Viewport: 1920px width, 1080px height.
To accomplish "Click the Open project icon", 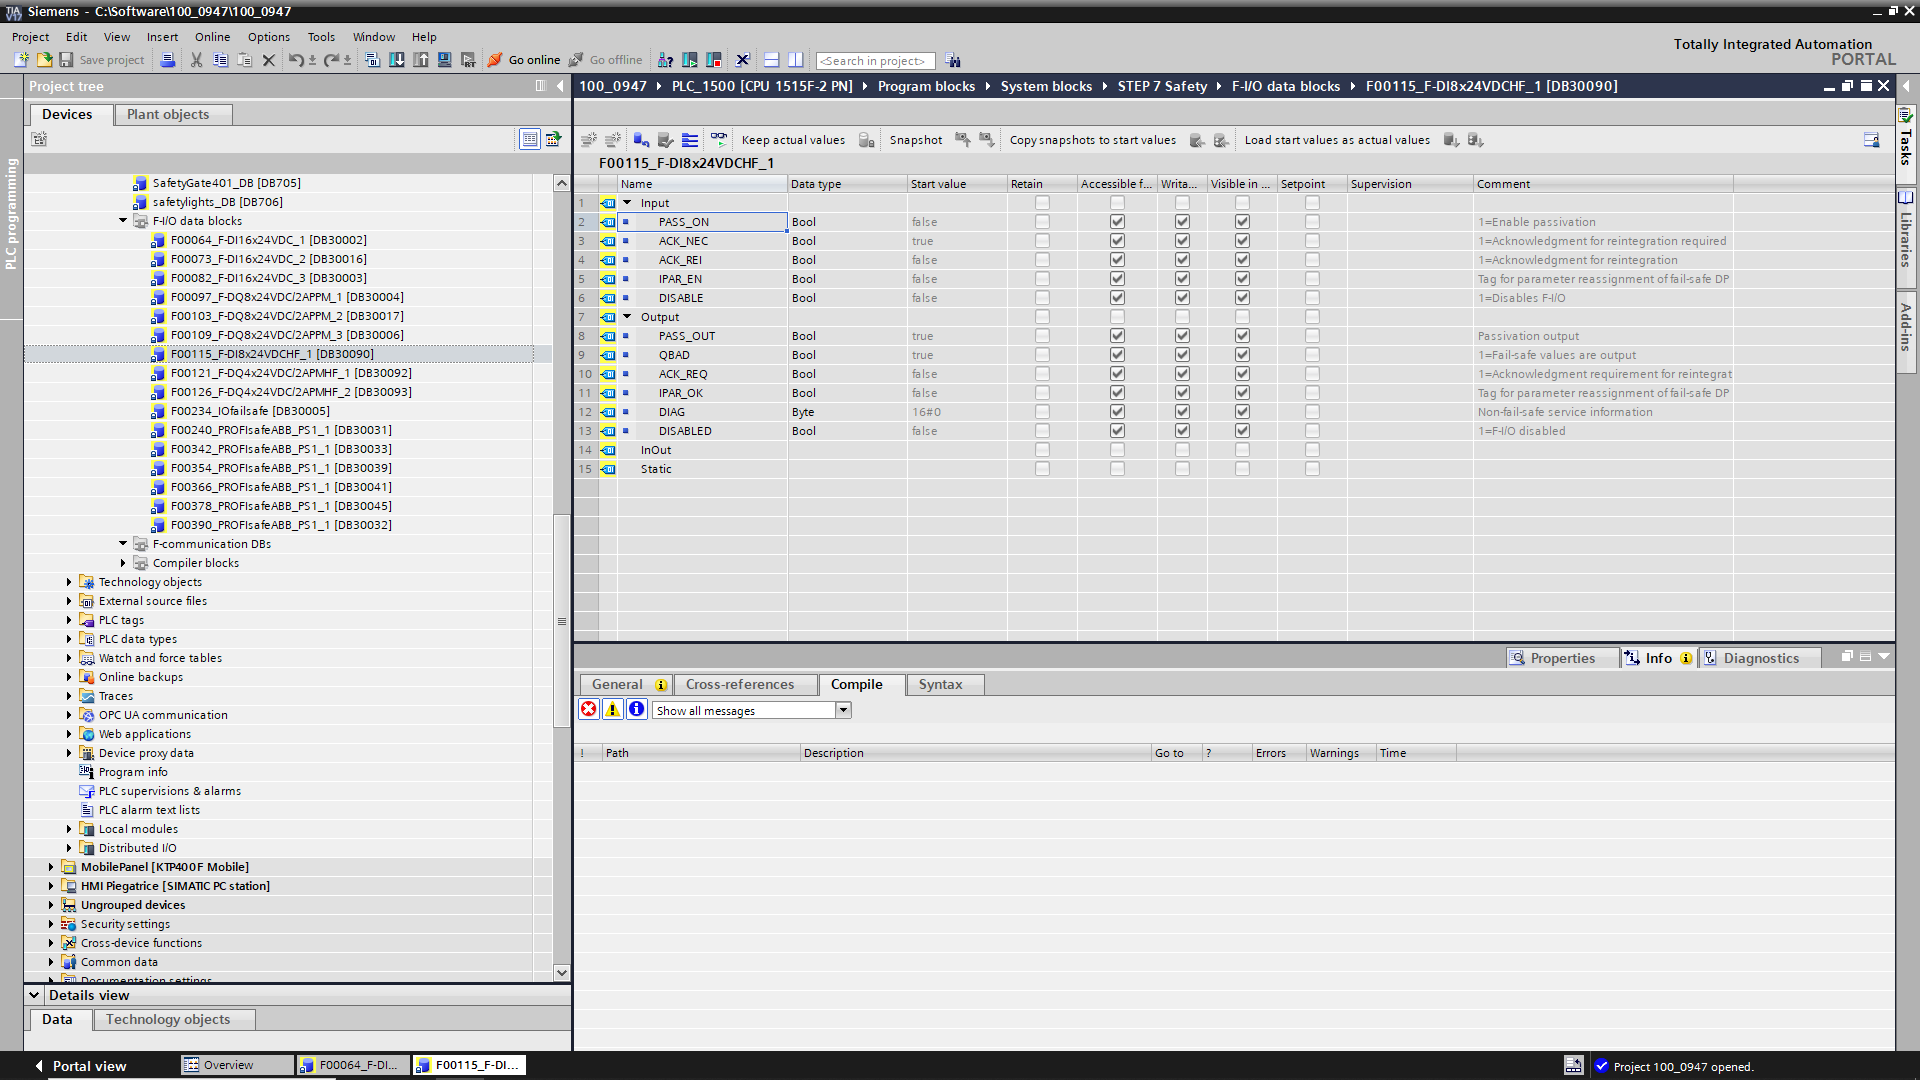I will pyautogui.click(x=44, y=60).
